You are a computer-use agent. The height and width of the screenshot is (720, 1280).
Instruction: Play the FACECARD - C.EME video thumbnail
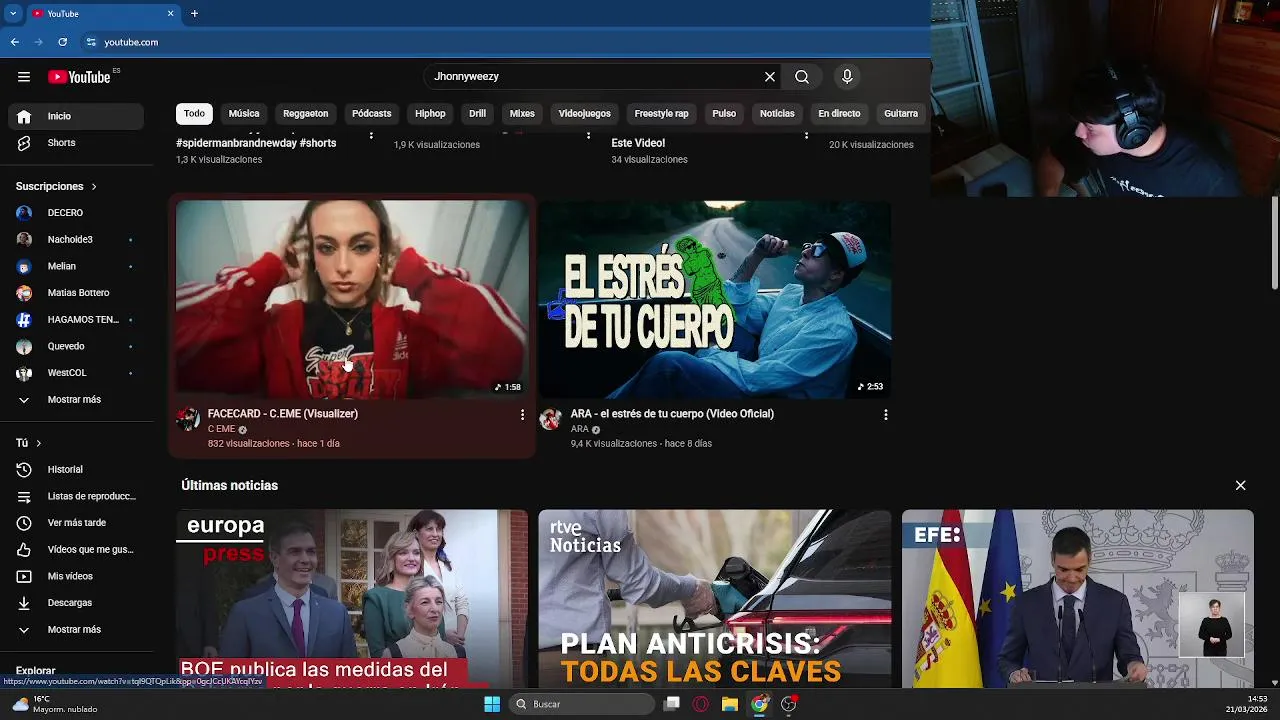coord(352,299)
